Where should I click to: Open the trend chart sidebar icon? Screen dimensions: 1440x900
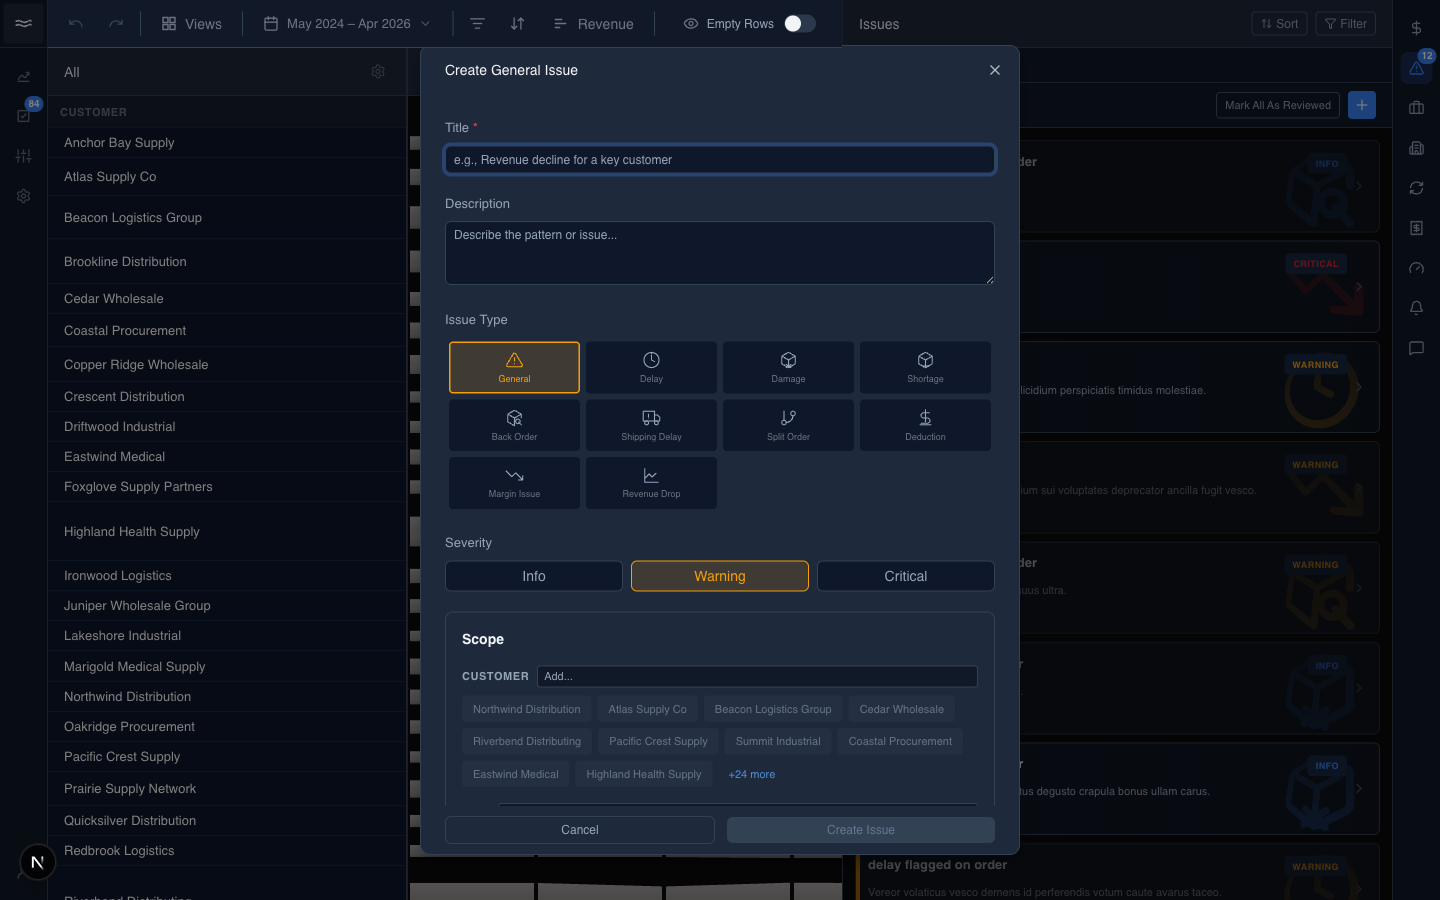coord(24,76)
